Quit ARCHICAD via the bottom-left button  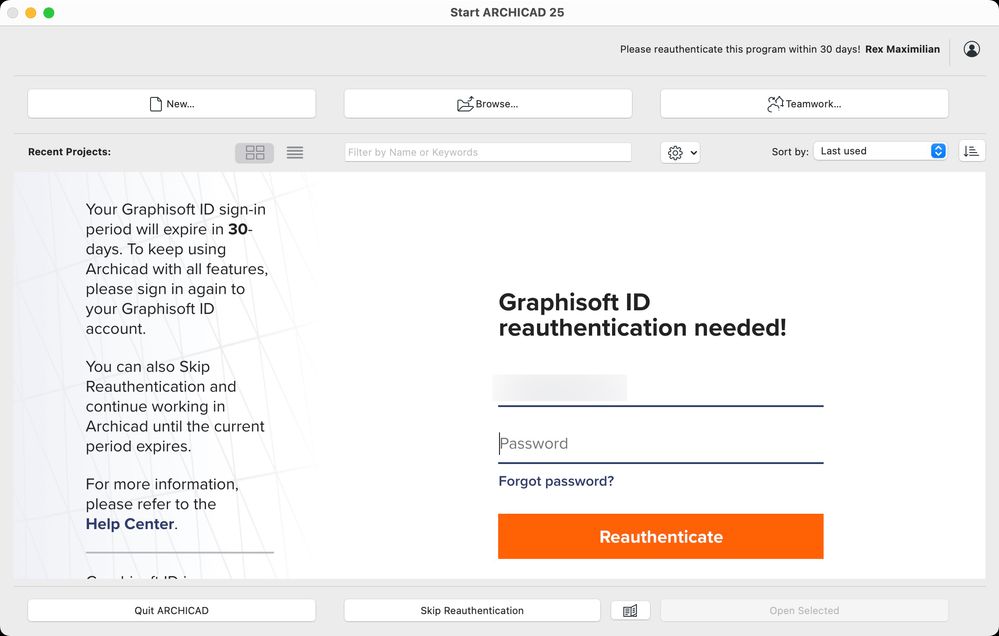pyautogui.click(x=171, y=610)
